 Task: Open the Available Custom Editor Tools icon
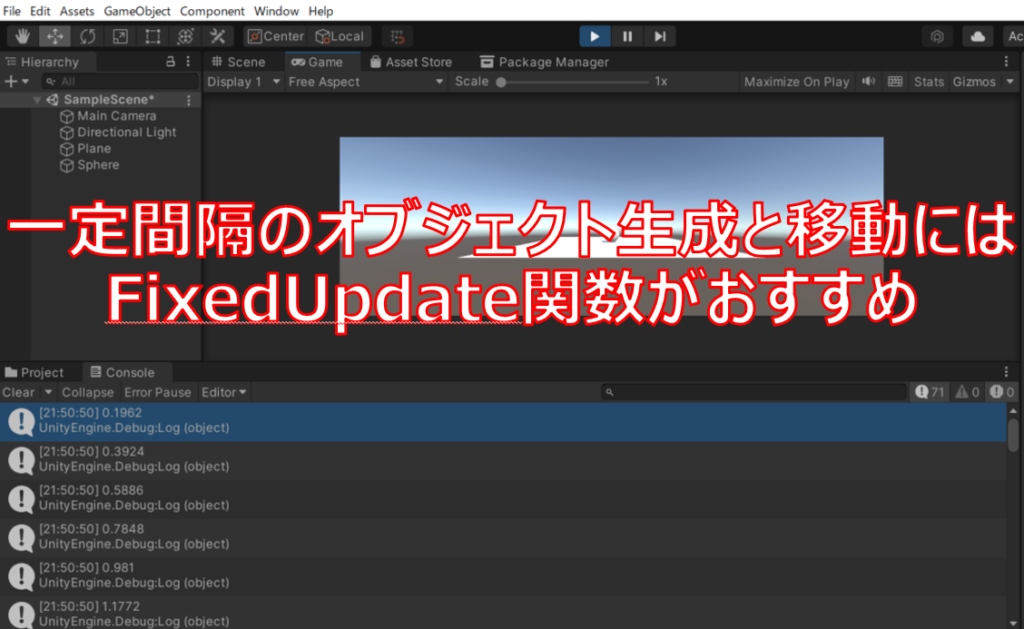(216, 35)
